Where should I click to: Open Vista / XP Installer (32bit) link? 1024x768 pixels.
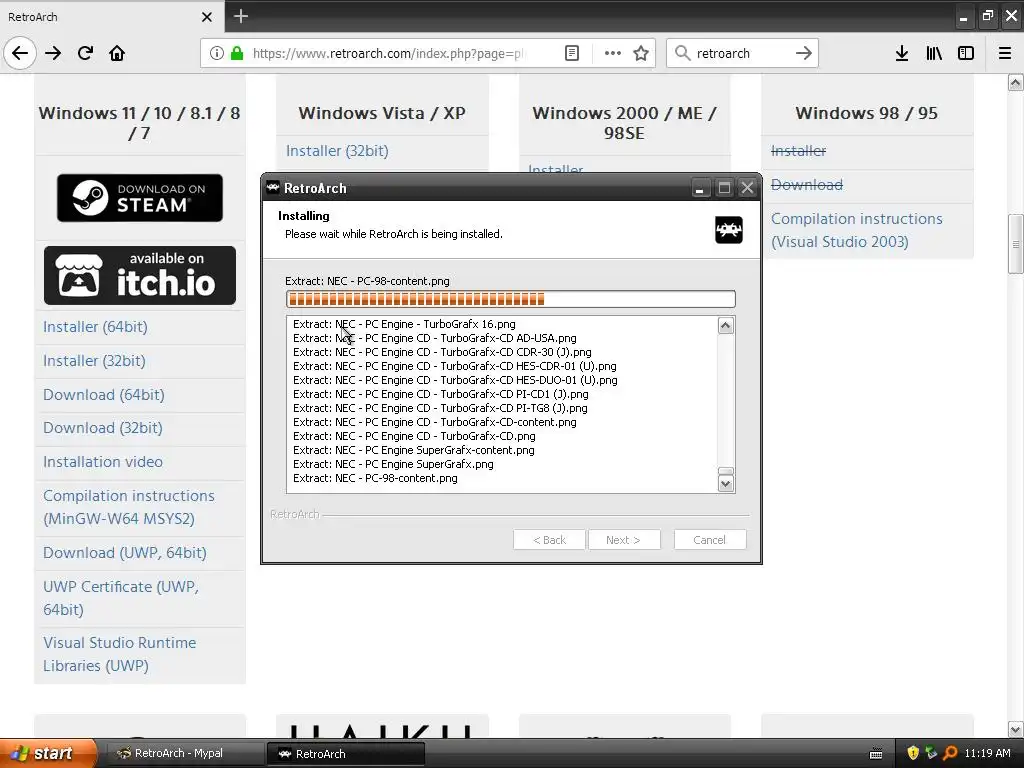[x=337, y=151]
